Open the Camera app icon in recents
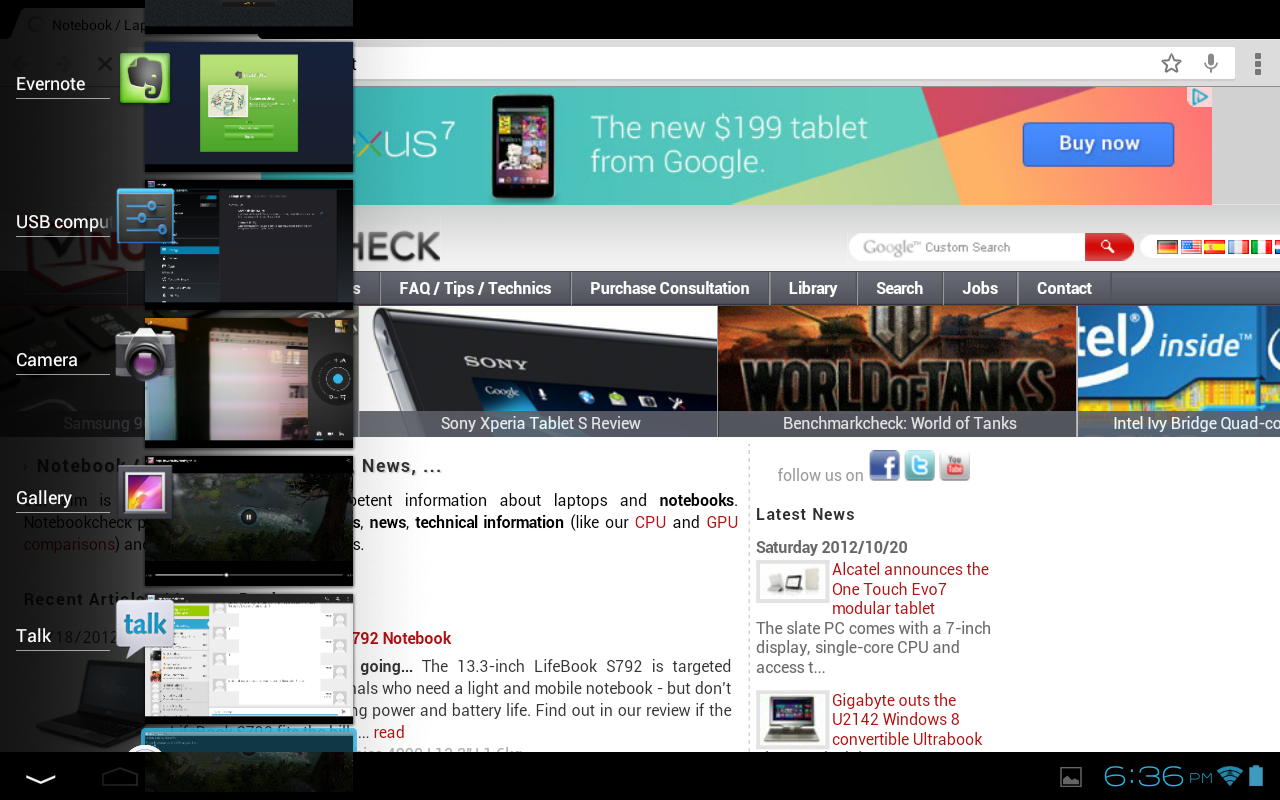 (145, 354)
